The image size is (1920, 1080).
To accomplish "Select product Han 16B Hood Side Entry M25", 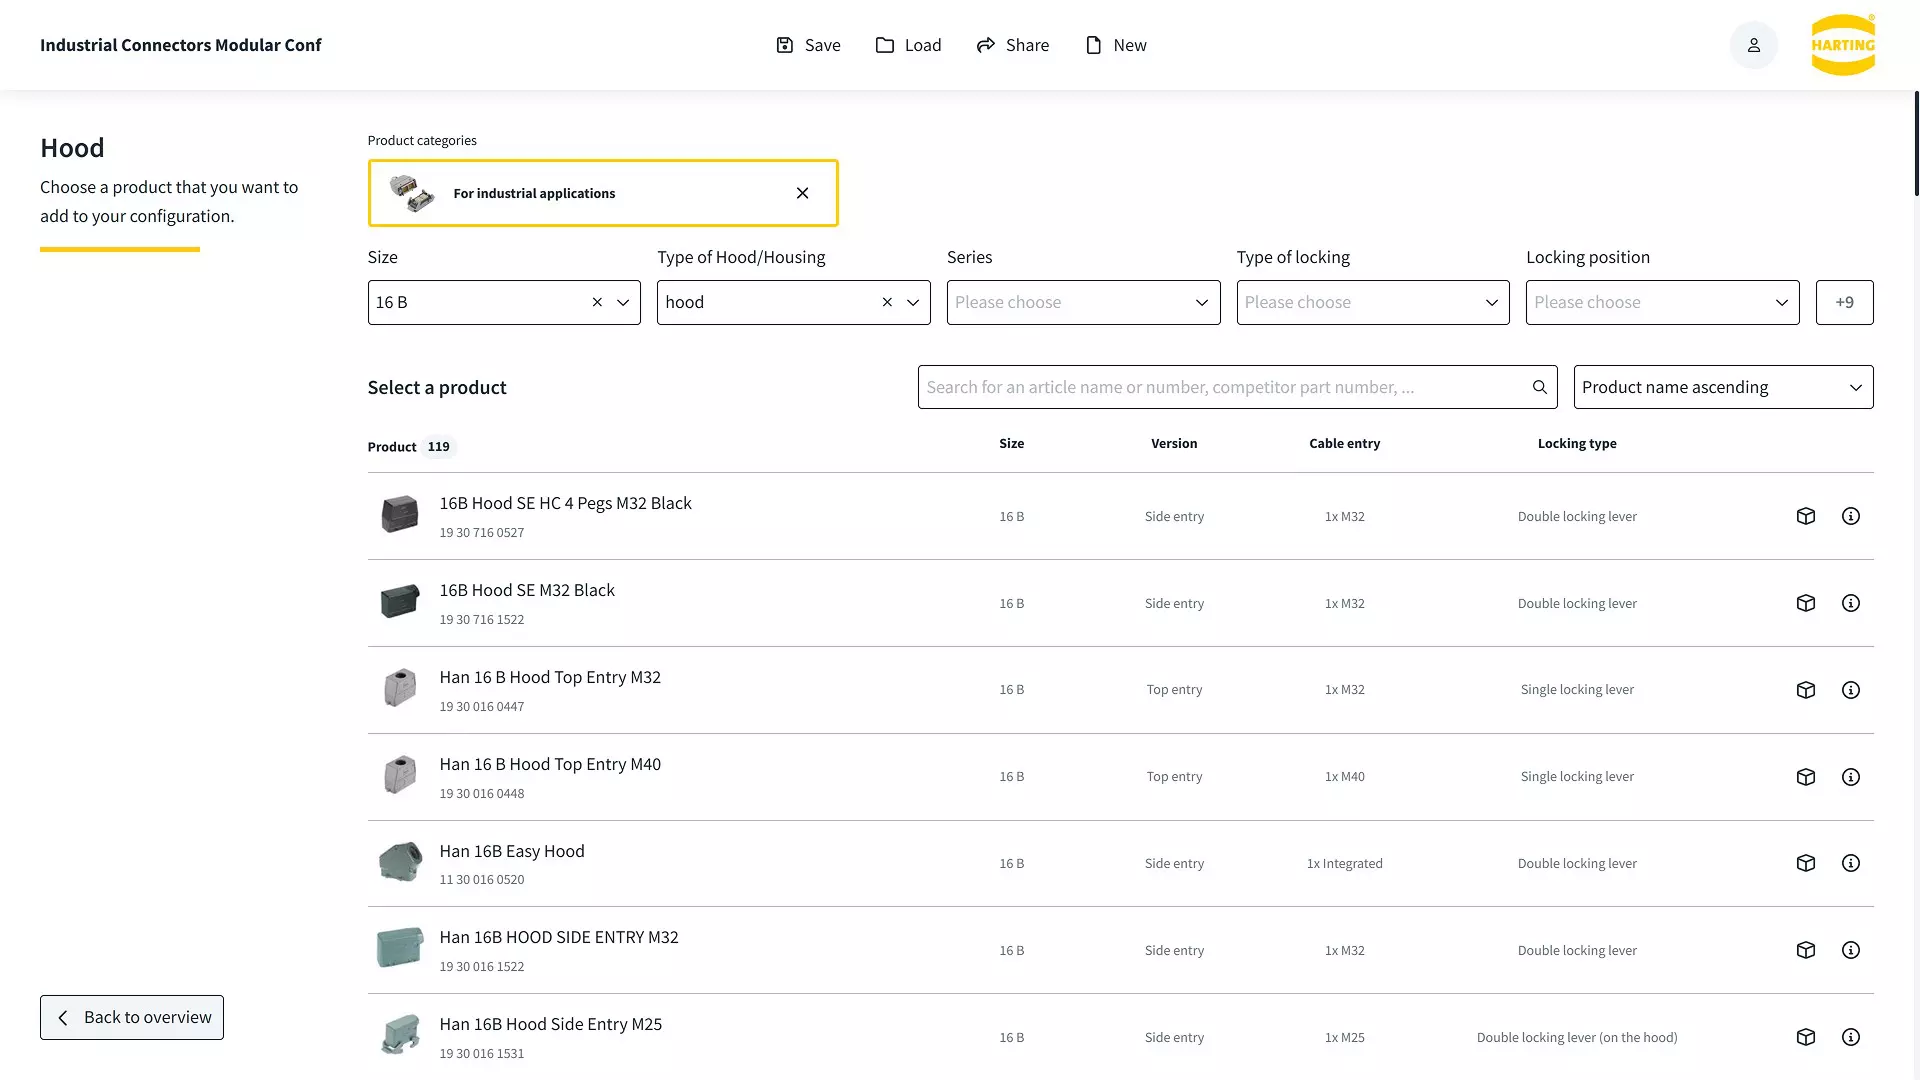I will coord(551,1024).
